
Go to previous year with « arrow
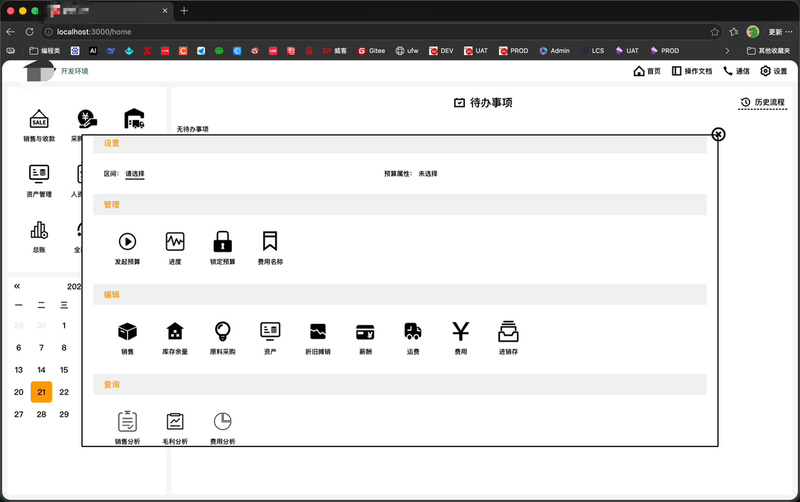(17, 286)
